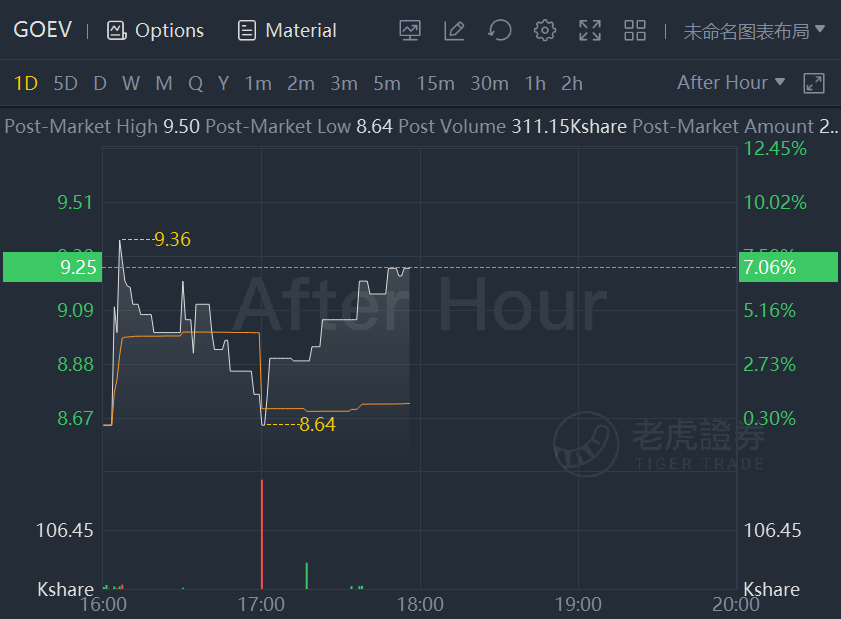The width and height of the screenshot is (841, 619).
Task: Click the red volume bar at 17:00
Action: [262, 534]
